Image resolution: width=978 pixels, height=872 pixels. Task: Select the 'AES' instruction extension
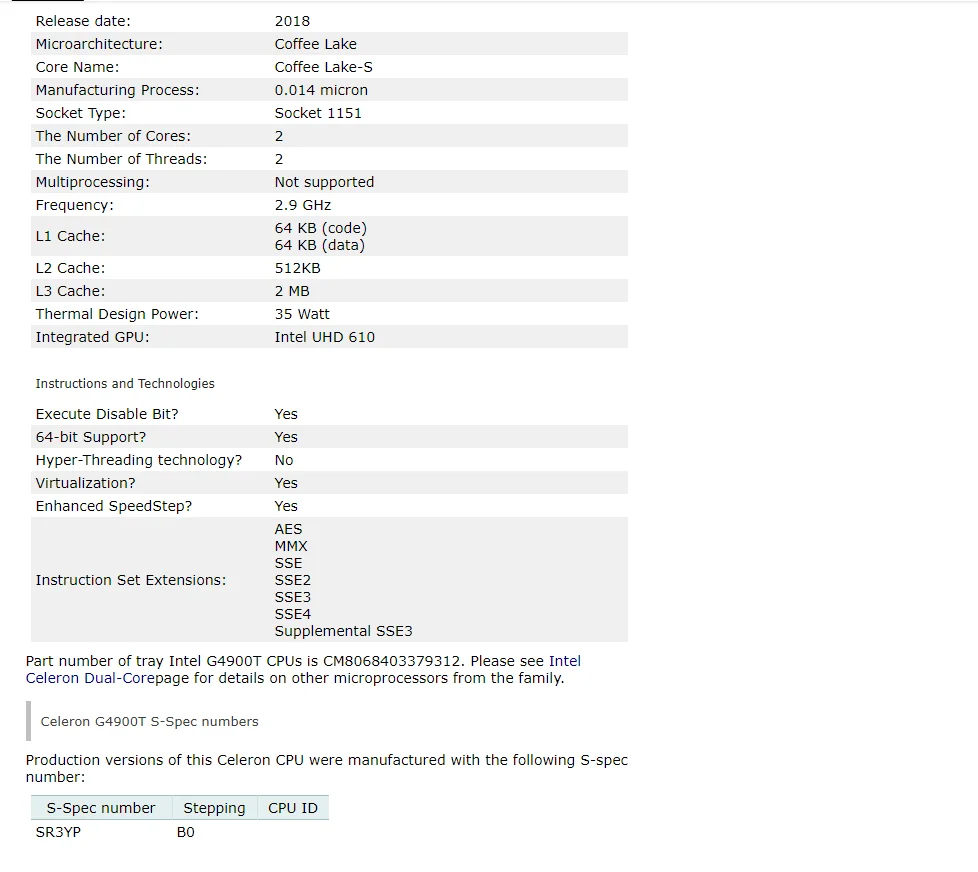288,530
